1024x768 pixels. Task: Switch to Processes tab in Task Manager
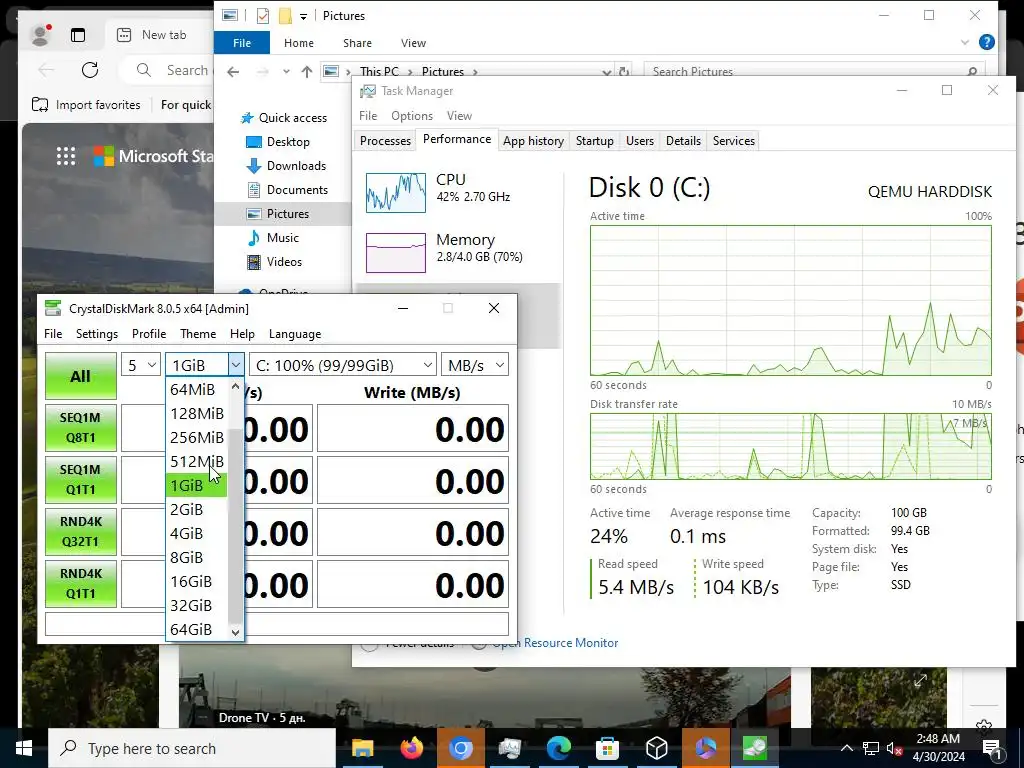coord(385,140)
